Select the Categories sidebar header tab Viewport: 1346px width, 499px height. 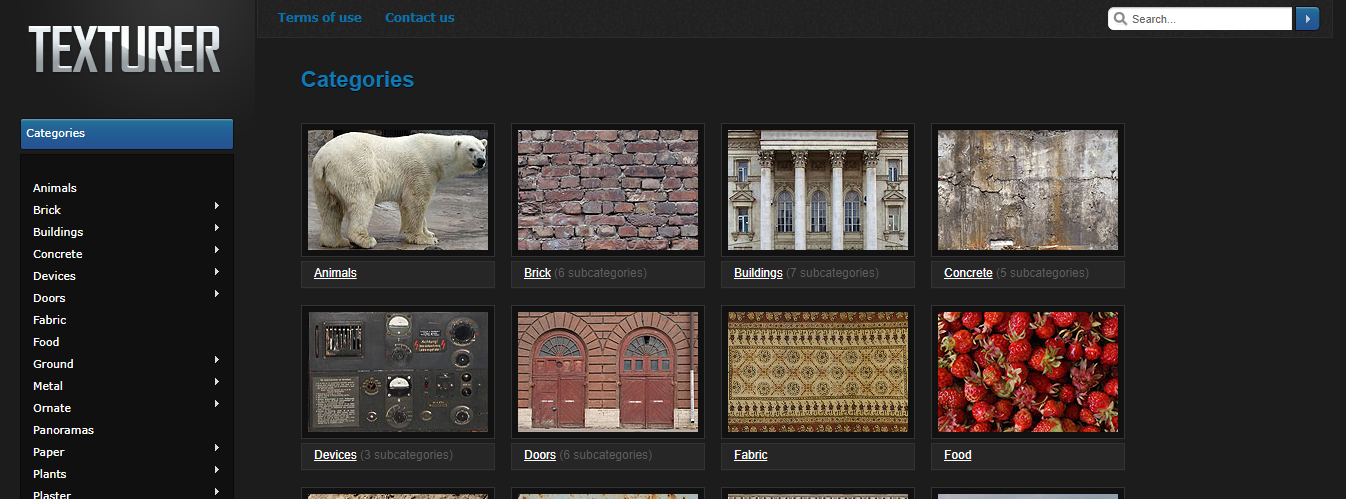pos(127,134)
